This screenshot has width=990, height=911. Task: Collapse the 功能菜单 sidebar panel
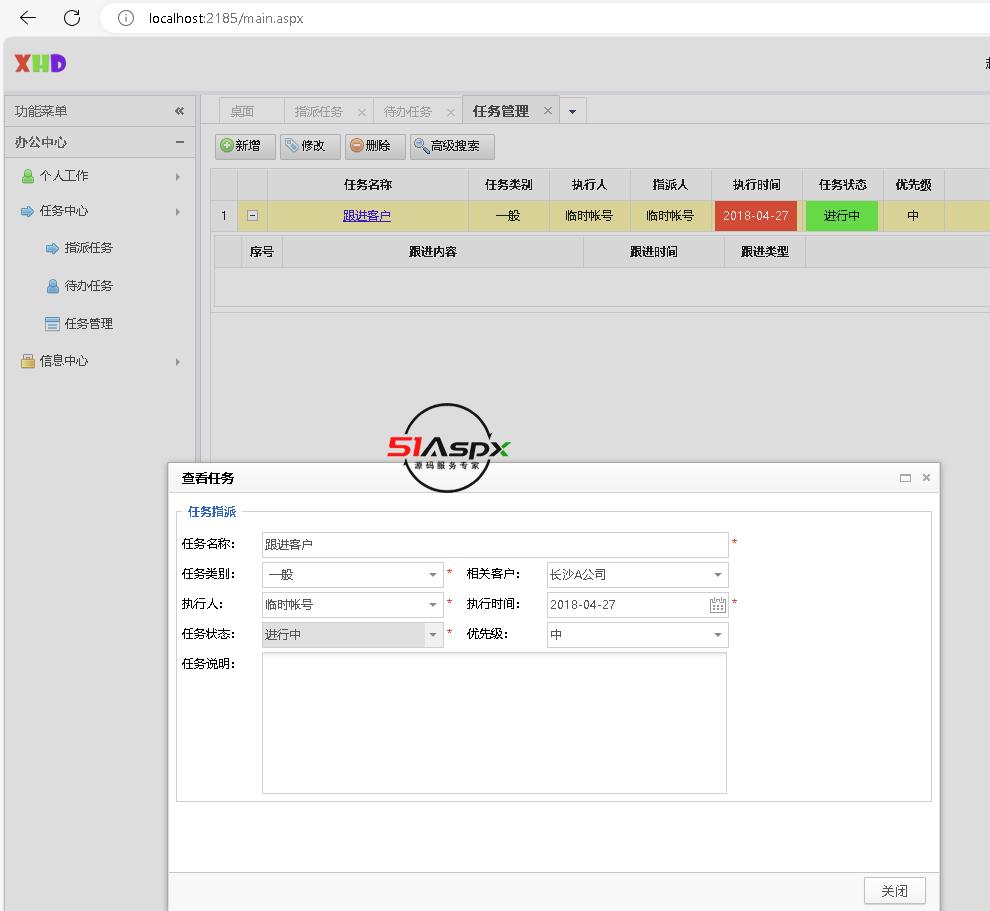tap(179, 111)
